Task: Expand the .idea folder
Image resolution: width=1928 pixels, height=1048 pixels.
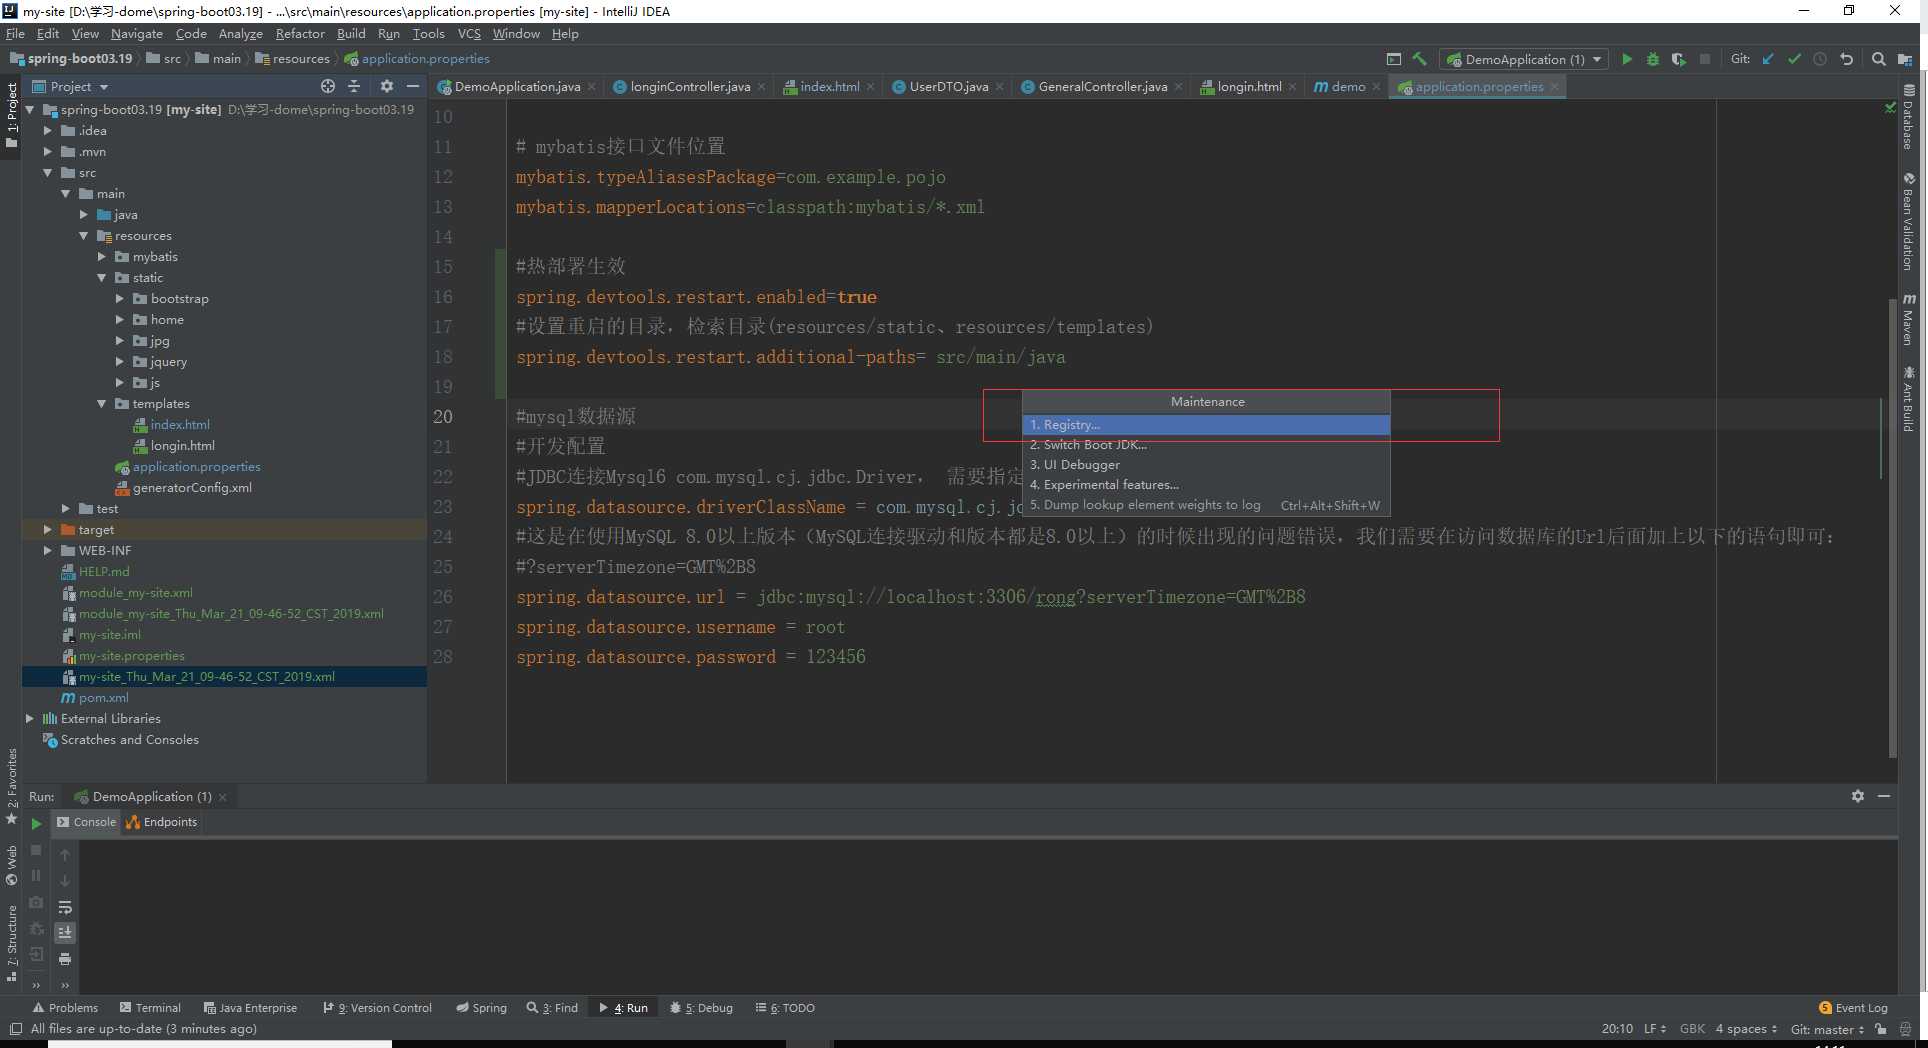Action: 47,131
